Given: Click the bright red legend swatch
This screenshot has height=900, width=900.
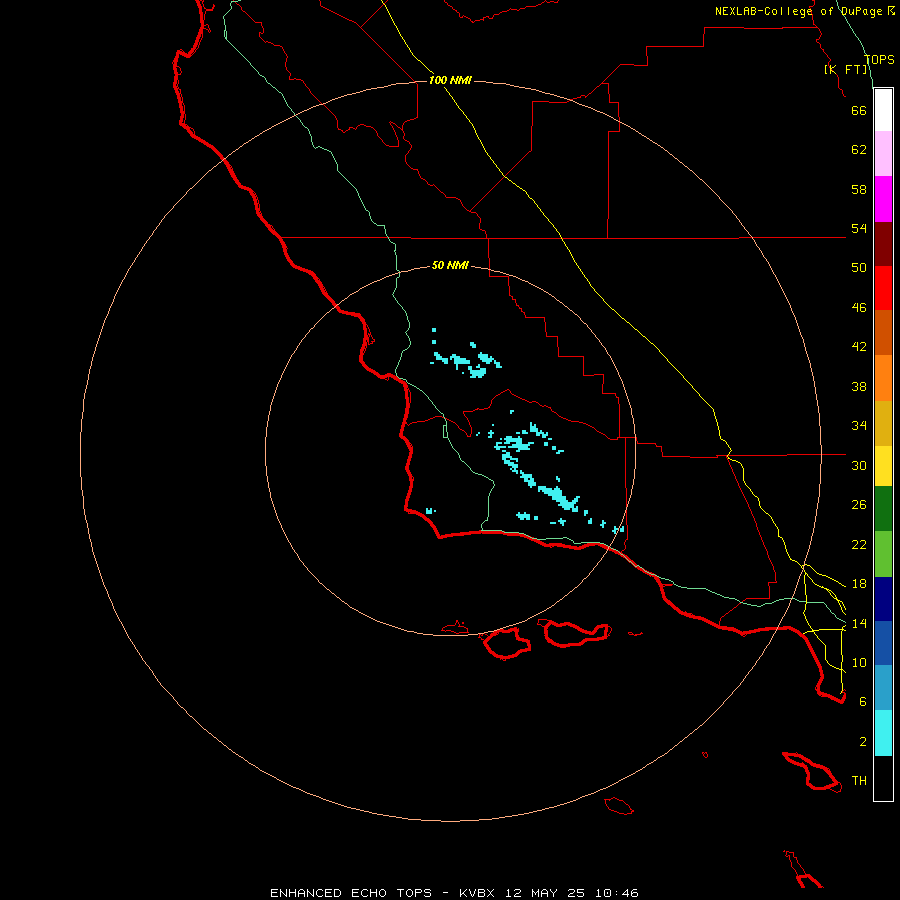Looking at the screenshot, I should (x=883, y=288).
